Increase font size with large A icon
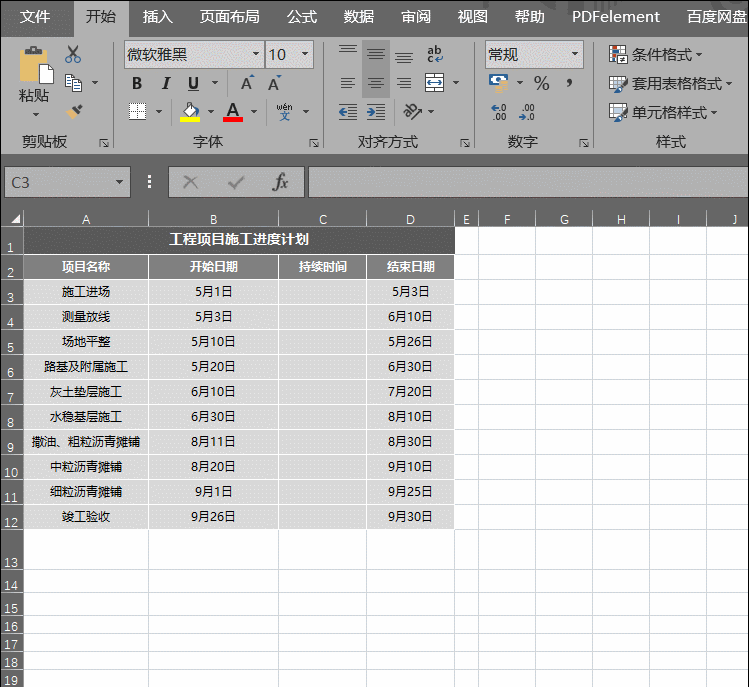Image resolution: width=749 pixels, height=687 pixels. pos(247,83)
